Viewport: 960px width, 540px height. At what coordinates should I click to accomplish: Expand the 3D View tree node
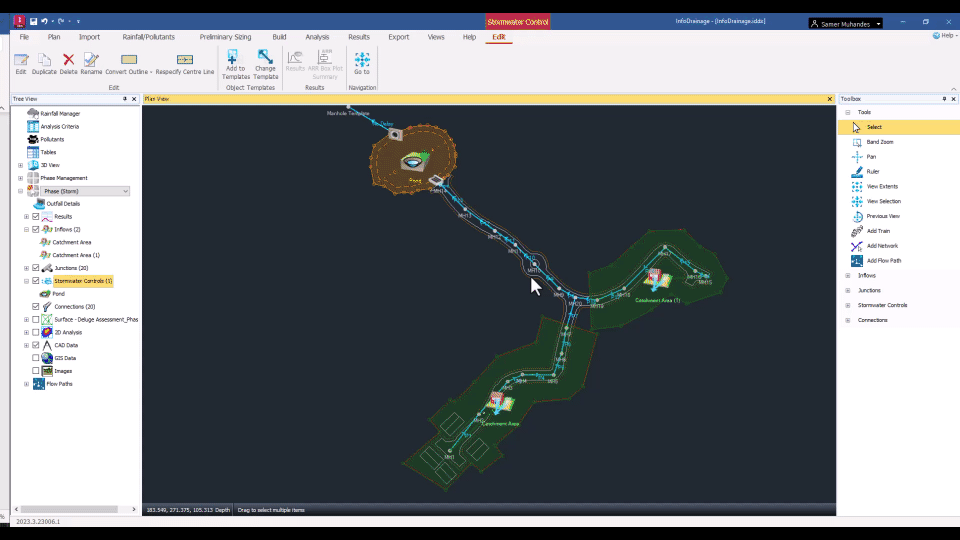point(20,165)
